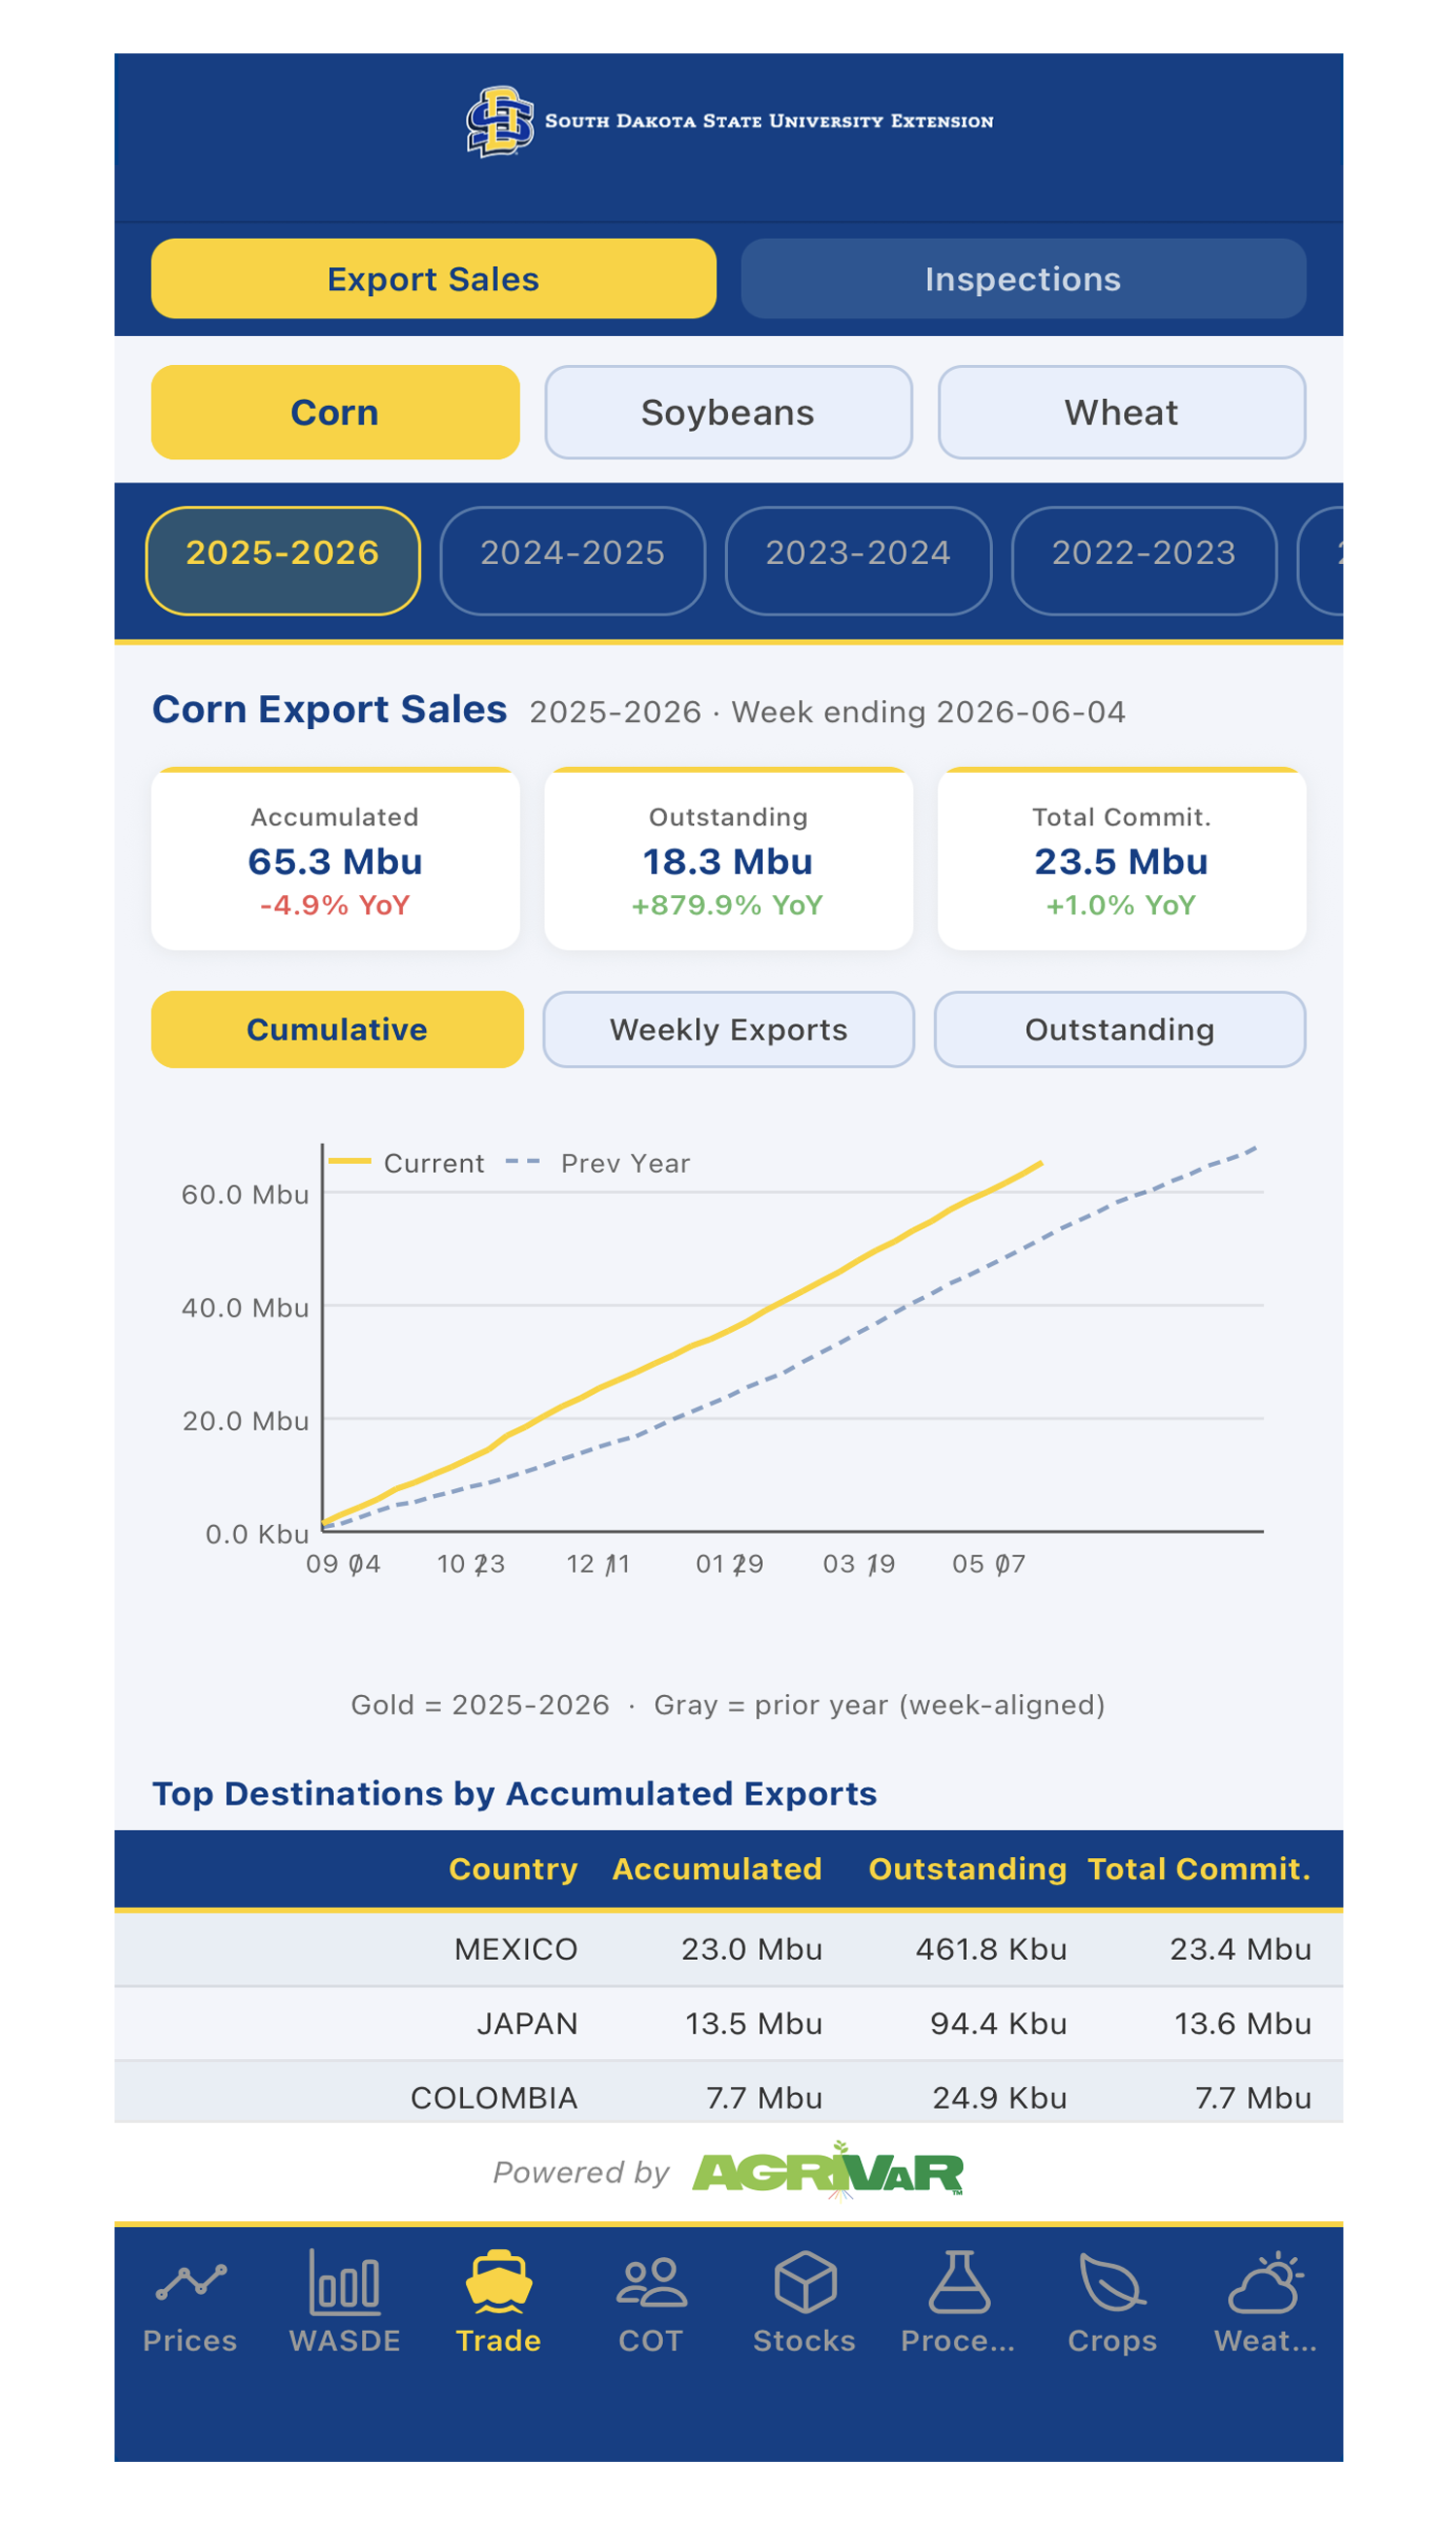Tap the Accumulated 65.3 Mbu card
This screenshot has height=2524, width=1456.
point(335,859)
